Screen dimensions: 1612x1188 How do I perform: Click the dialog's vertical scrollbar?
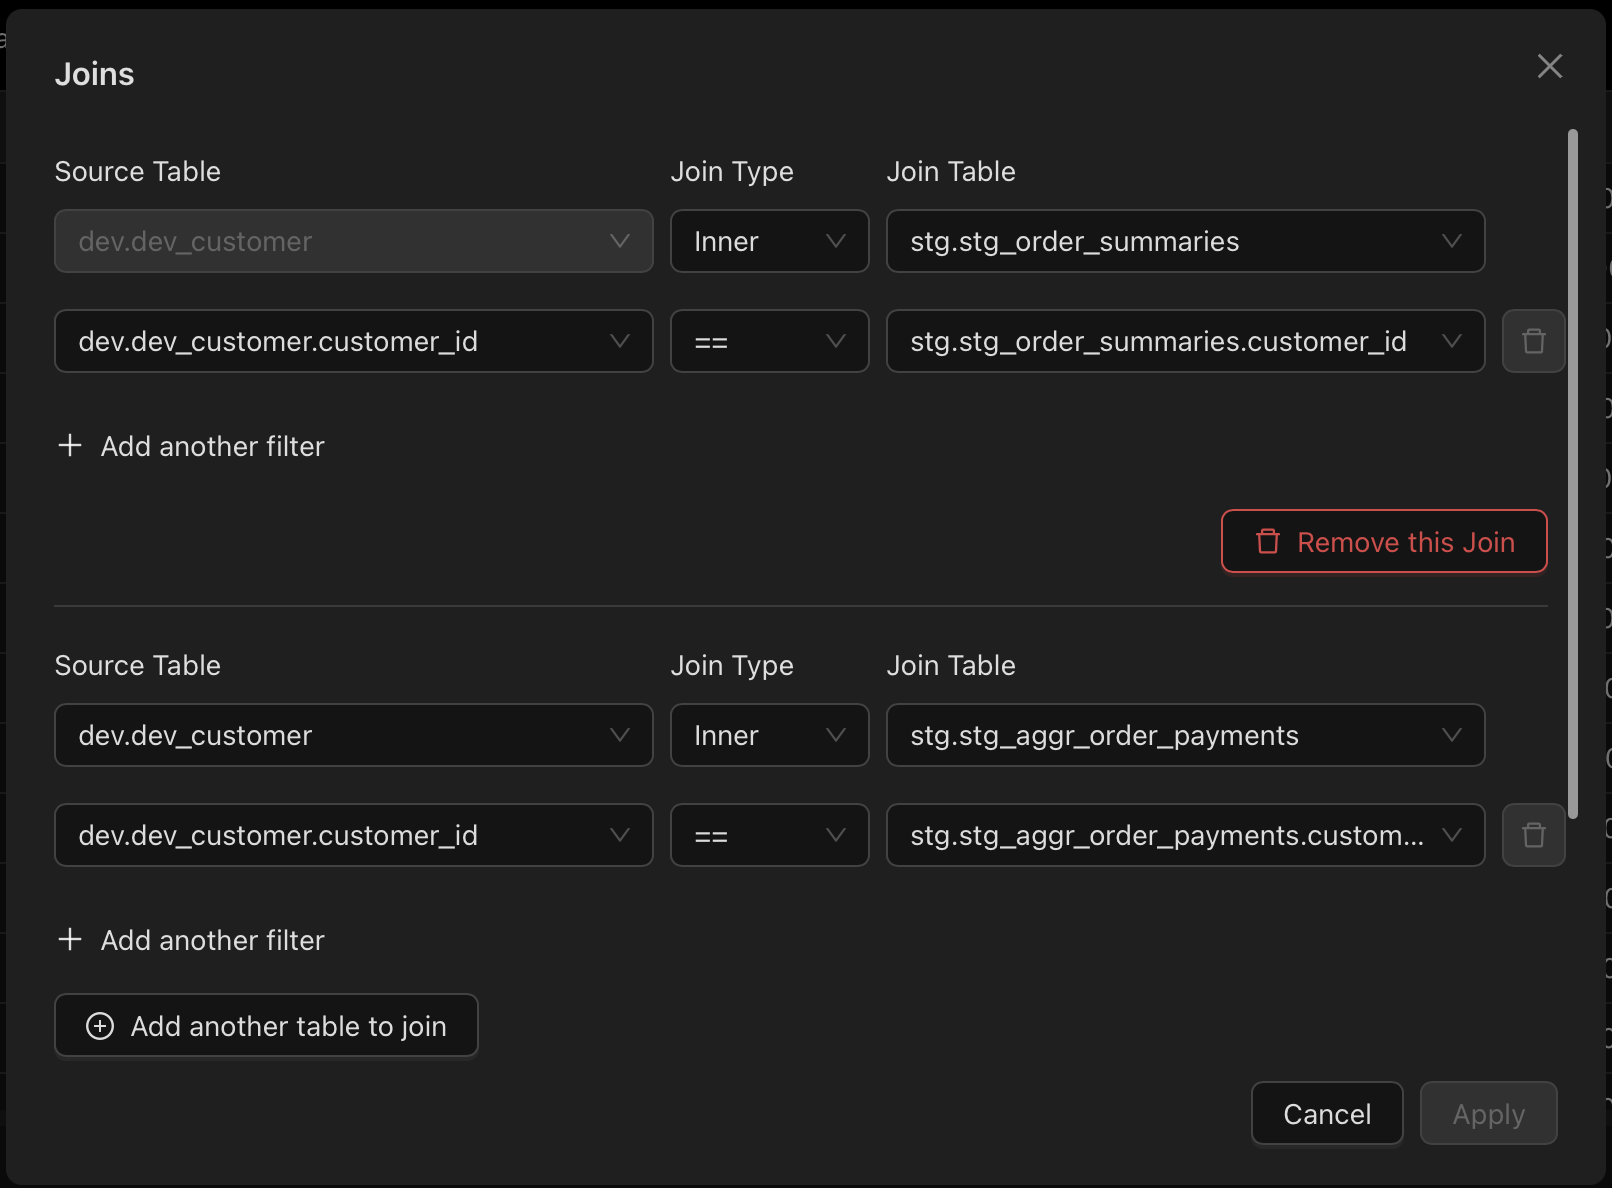coord(1572,474)
